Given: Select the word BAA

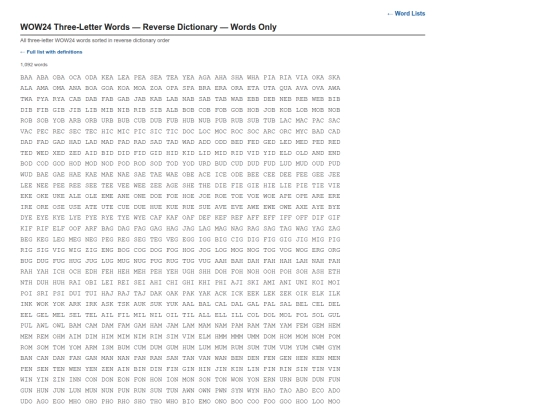Looking at the screenshot, I should [x=26, y=77].
